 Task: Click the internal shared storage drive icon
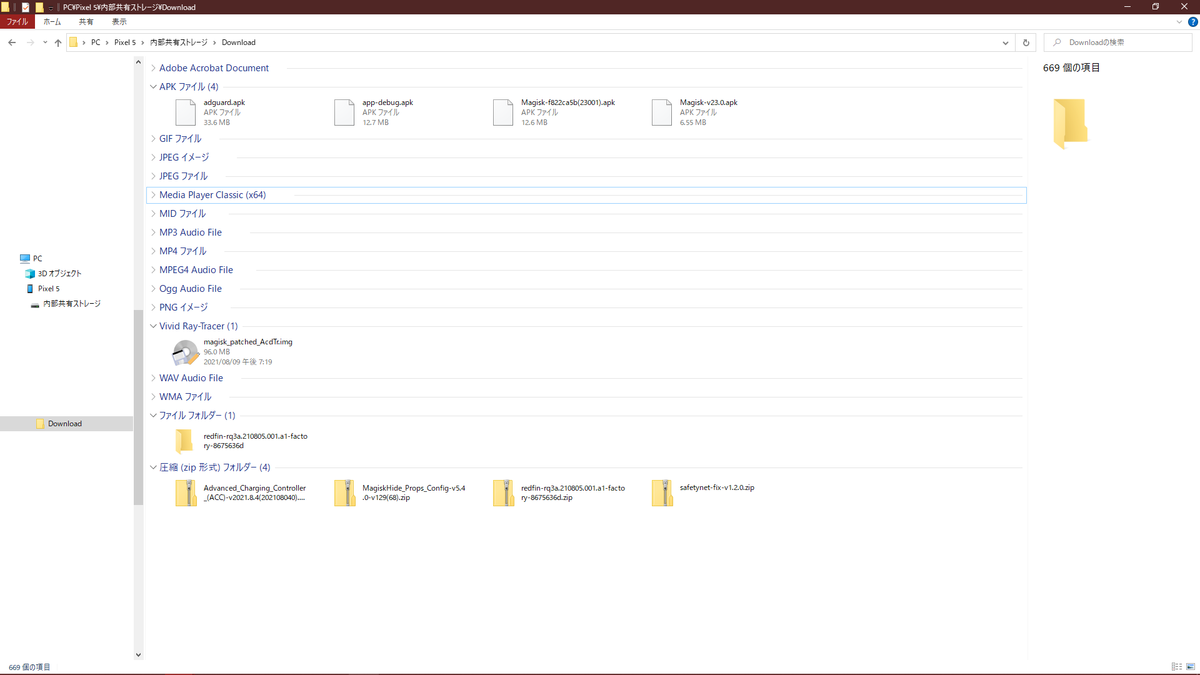pyautogui.click(x=35, y=304)
